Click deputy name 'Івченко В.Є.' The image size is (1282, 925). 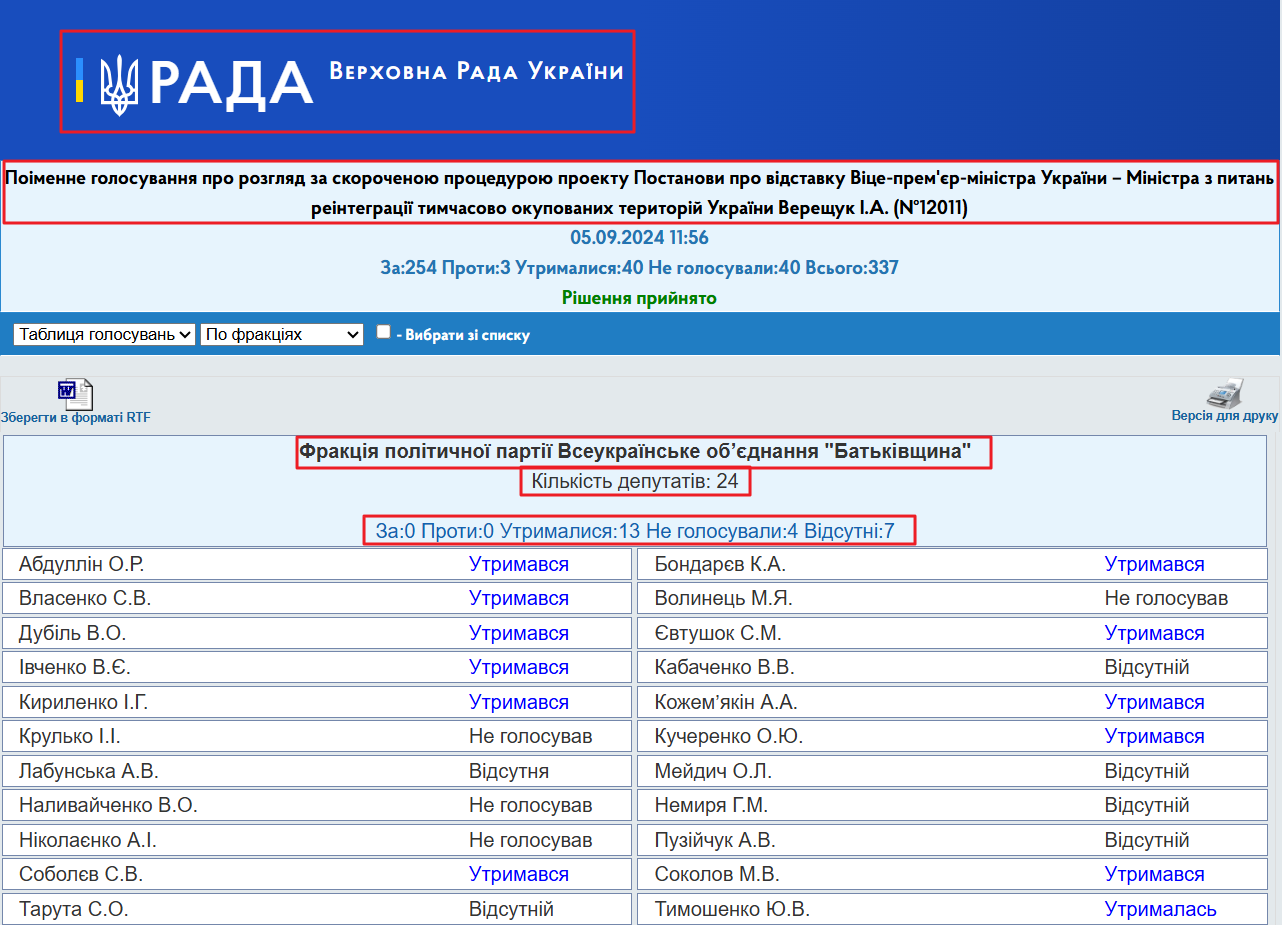[x=75, y=668]
